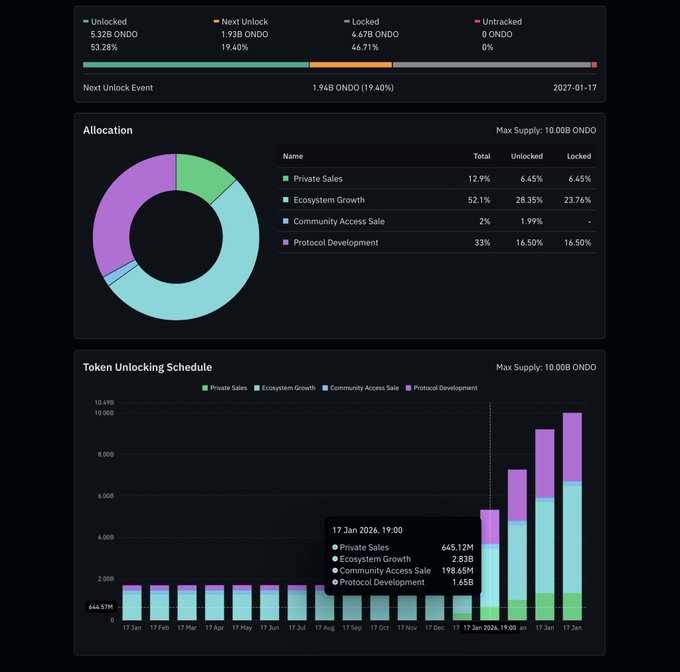The height and width of the screenshot is (672, 680).
Task: Select the Protocol Development row name
Action: click(336, 242)
